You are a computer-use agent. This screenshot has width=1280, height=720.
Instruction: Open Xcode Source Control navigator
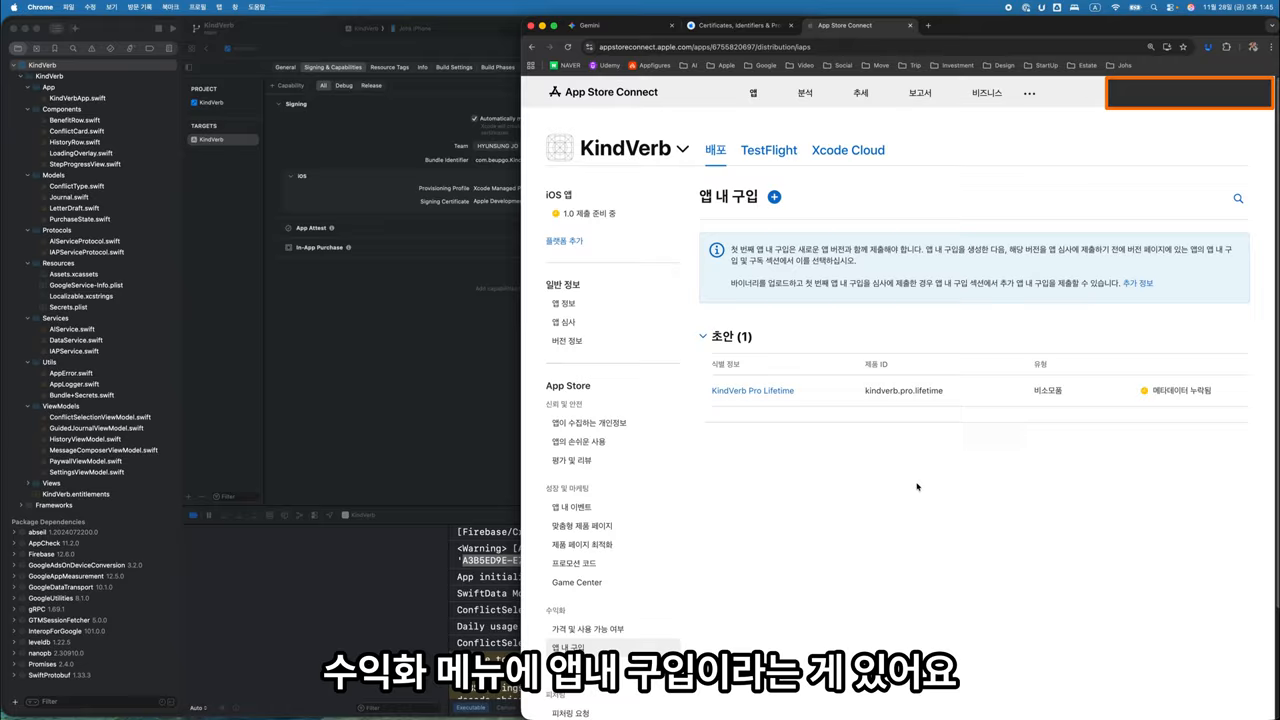pyautogui.click(x=36, y=48)
